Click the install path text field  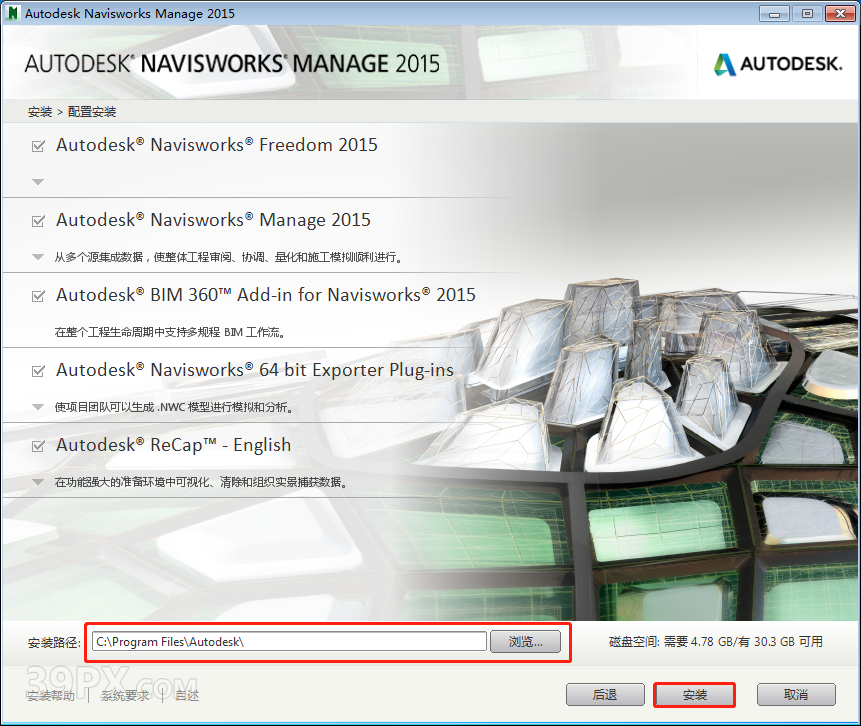(x=288, y=642)
